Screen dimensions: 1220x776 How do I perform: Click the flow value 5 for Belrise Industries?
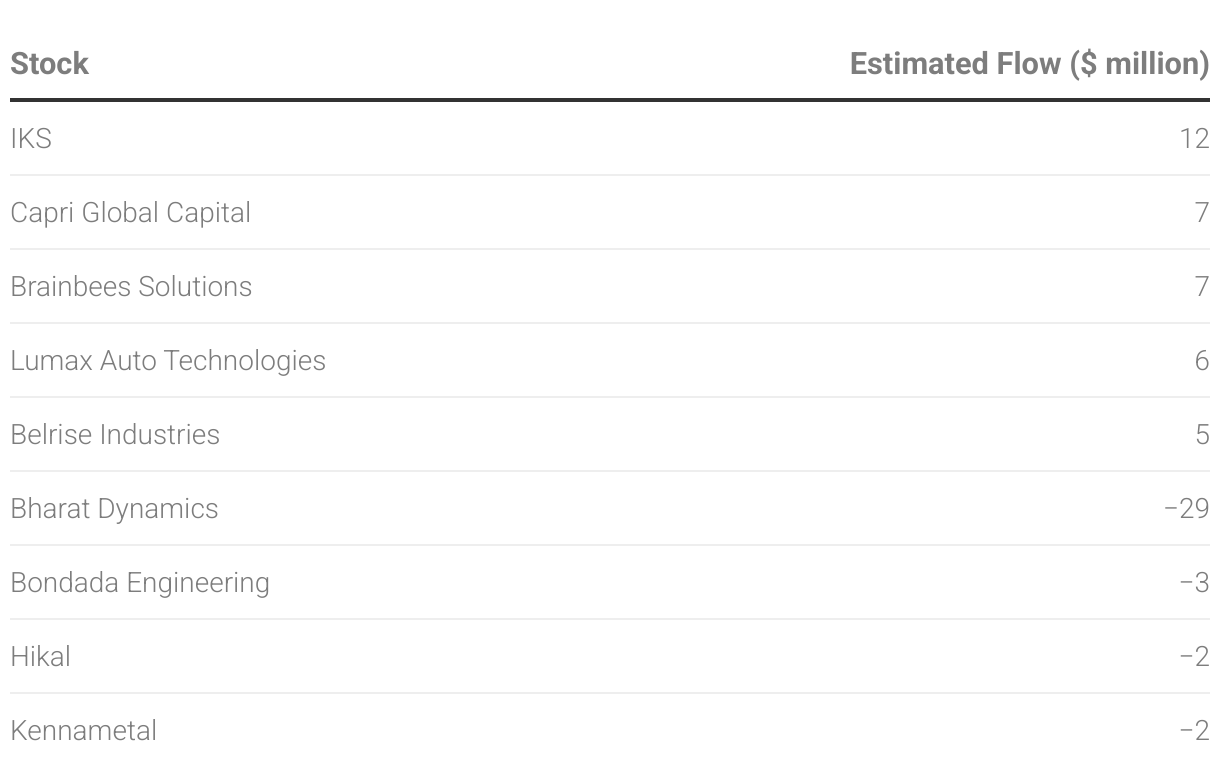click(1202, 434)
